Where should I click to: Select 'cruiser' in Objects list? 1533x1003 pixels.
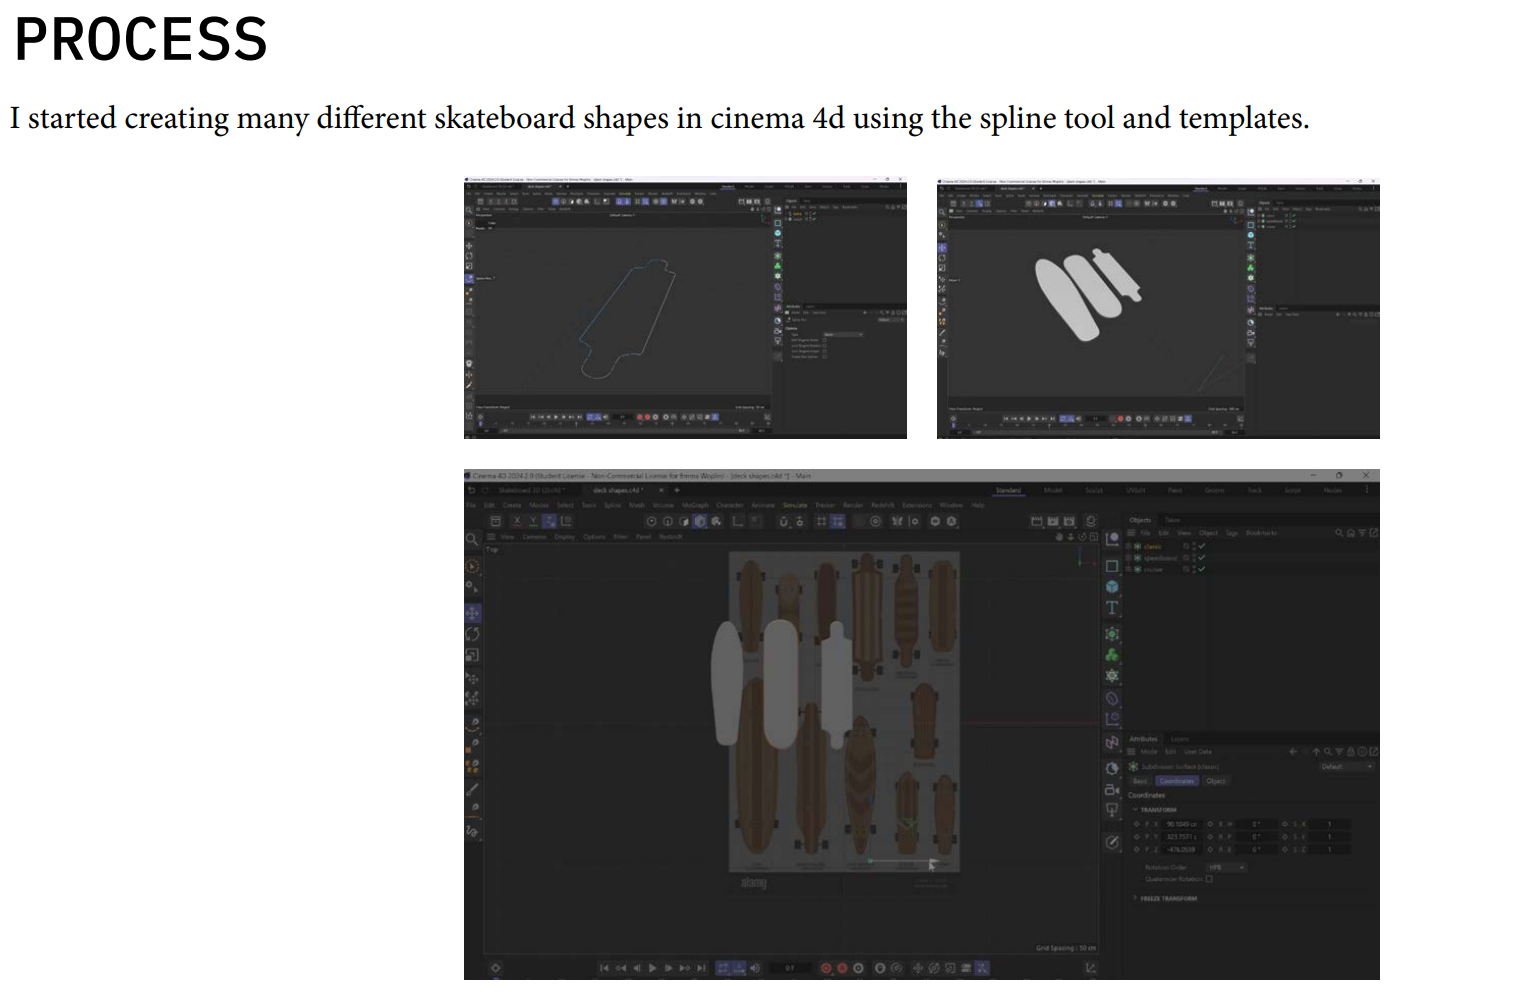point(1153,570)
